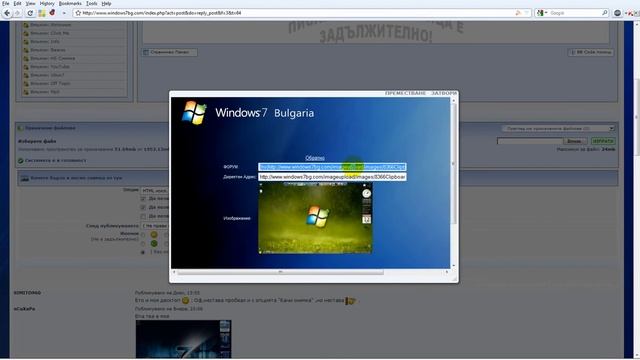The image size is (640, 360).
Task: Open the History menu
Action: point(47,3)
